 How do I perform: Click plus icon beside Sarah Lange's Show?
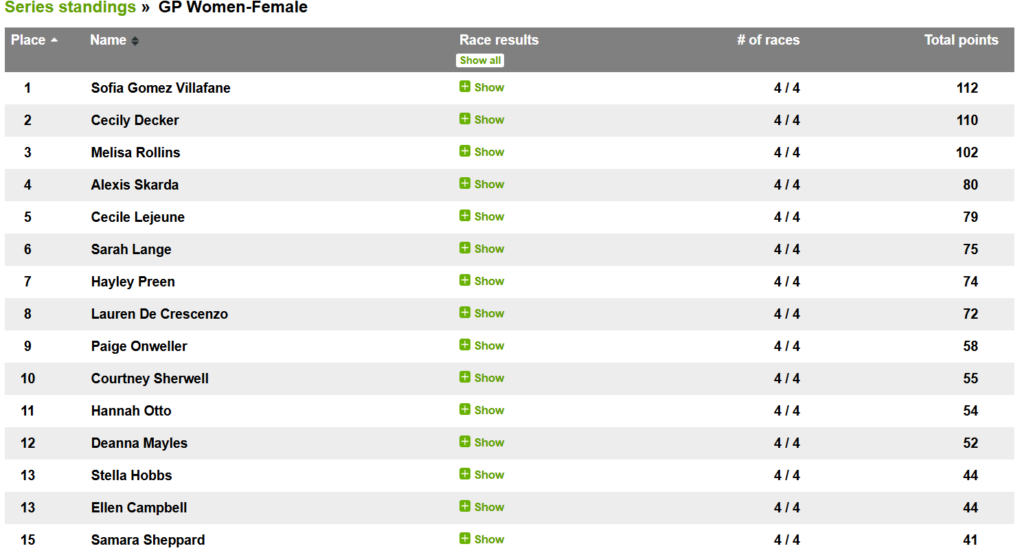coord(465,248)
